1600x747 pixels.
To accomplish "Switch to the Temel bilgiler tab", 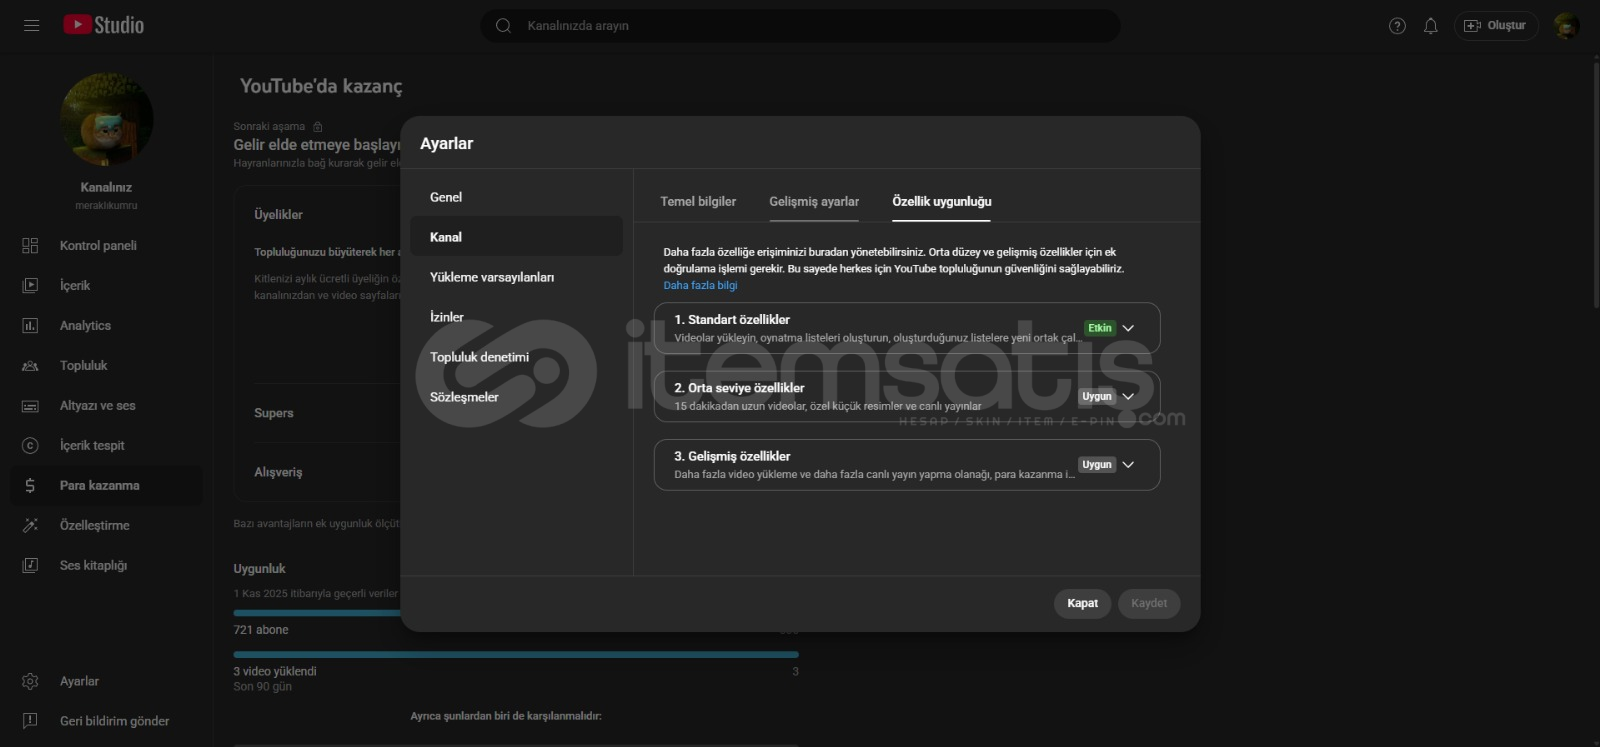I will (698, 201).
